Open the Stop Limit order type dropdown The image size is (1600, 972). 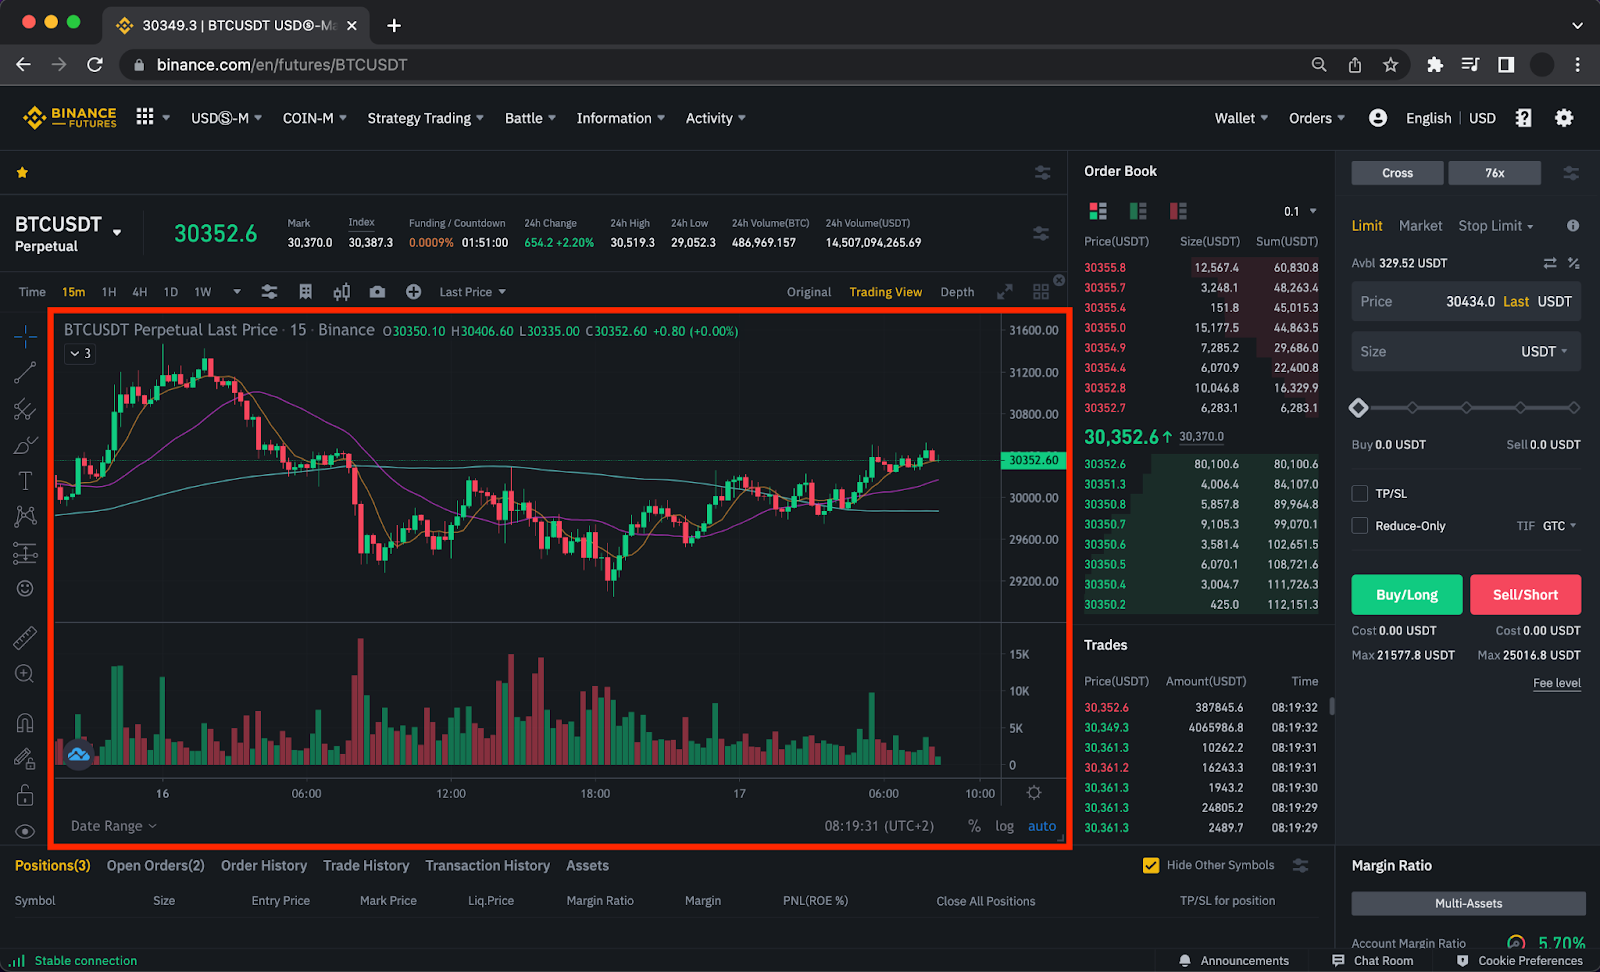pos(1496,226)
